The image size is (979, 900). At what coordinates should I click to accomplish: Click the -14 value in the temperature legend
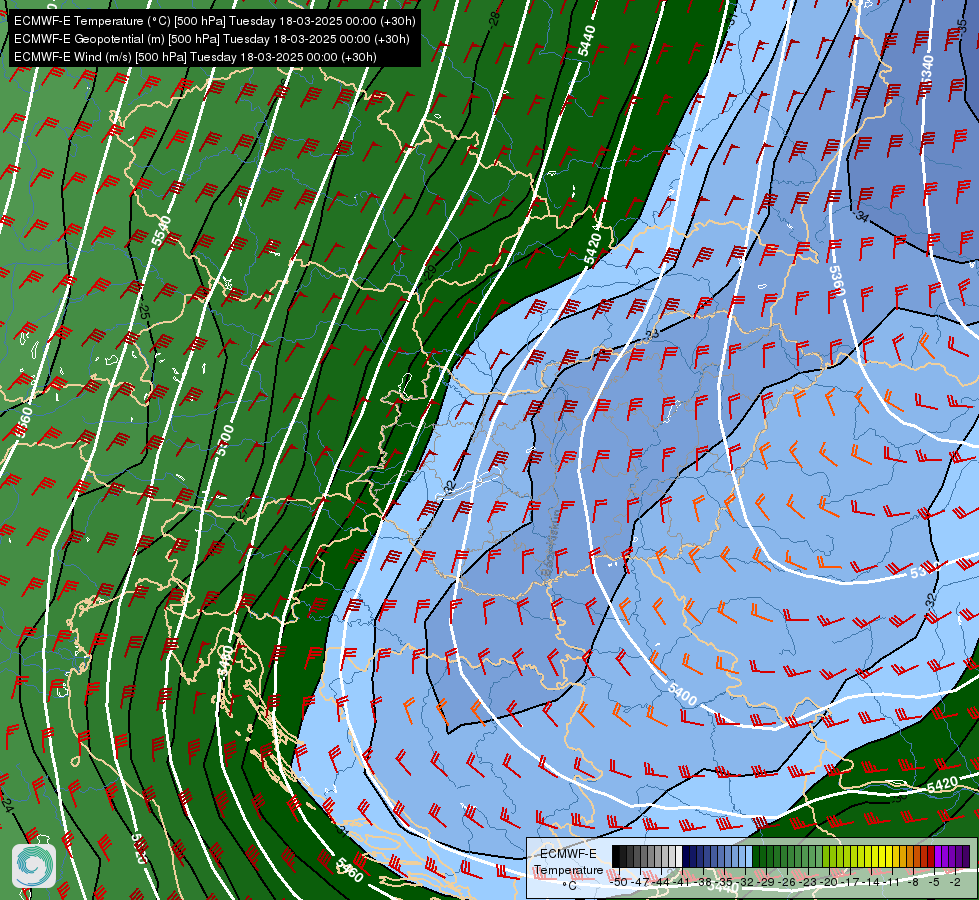click(871, 882)
